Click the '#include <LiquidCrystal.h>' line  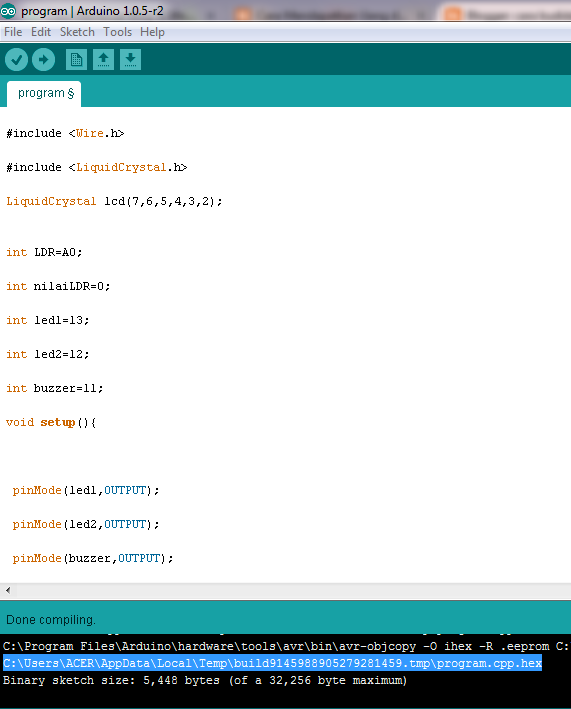pos(97,167)
